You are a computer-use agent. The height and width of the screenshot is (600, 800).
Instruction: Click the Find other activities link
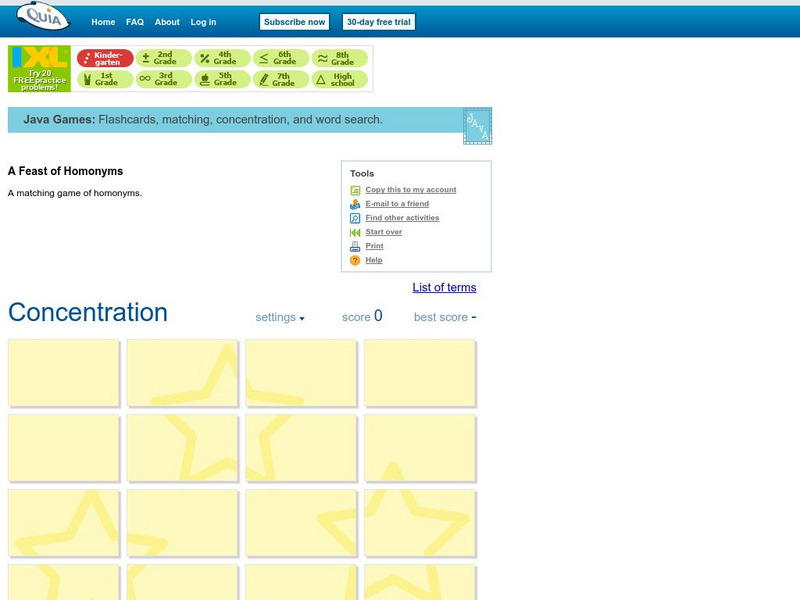[x=402, y=218]
